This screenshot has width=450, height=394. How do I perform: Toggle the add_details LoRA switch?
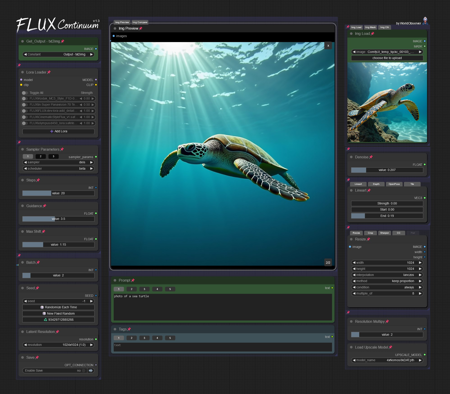(25, 111)
